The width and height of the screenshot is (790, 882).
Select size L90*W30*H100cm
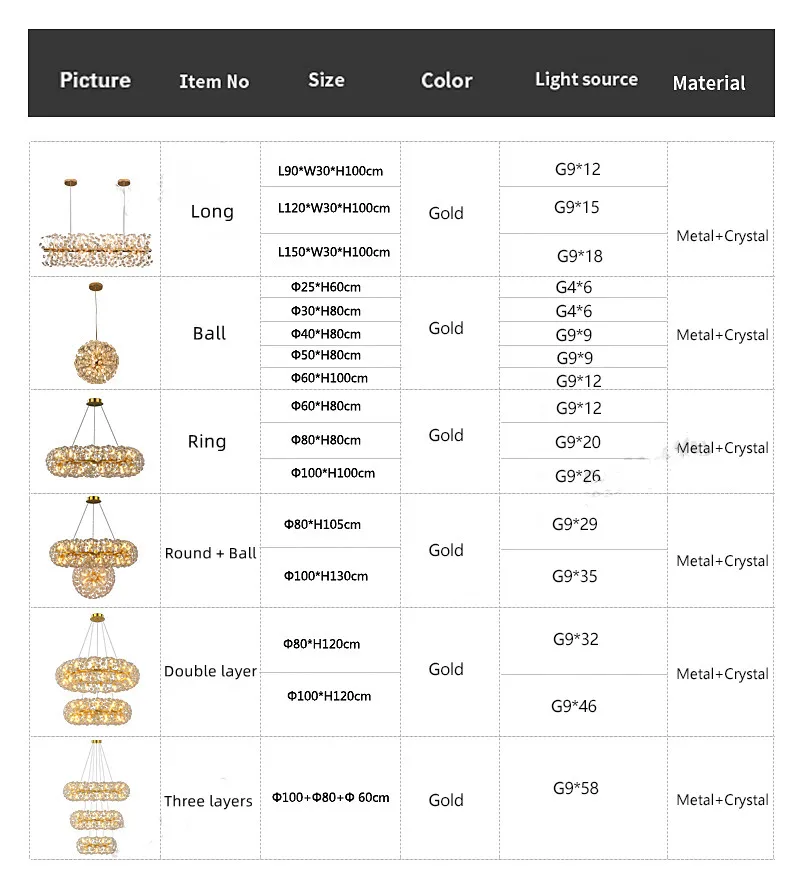click(330, 171)
